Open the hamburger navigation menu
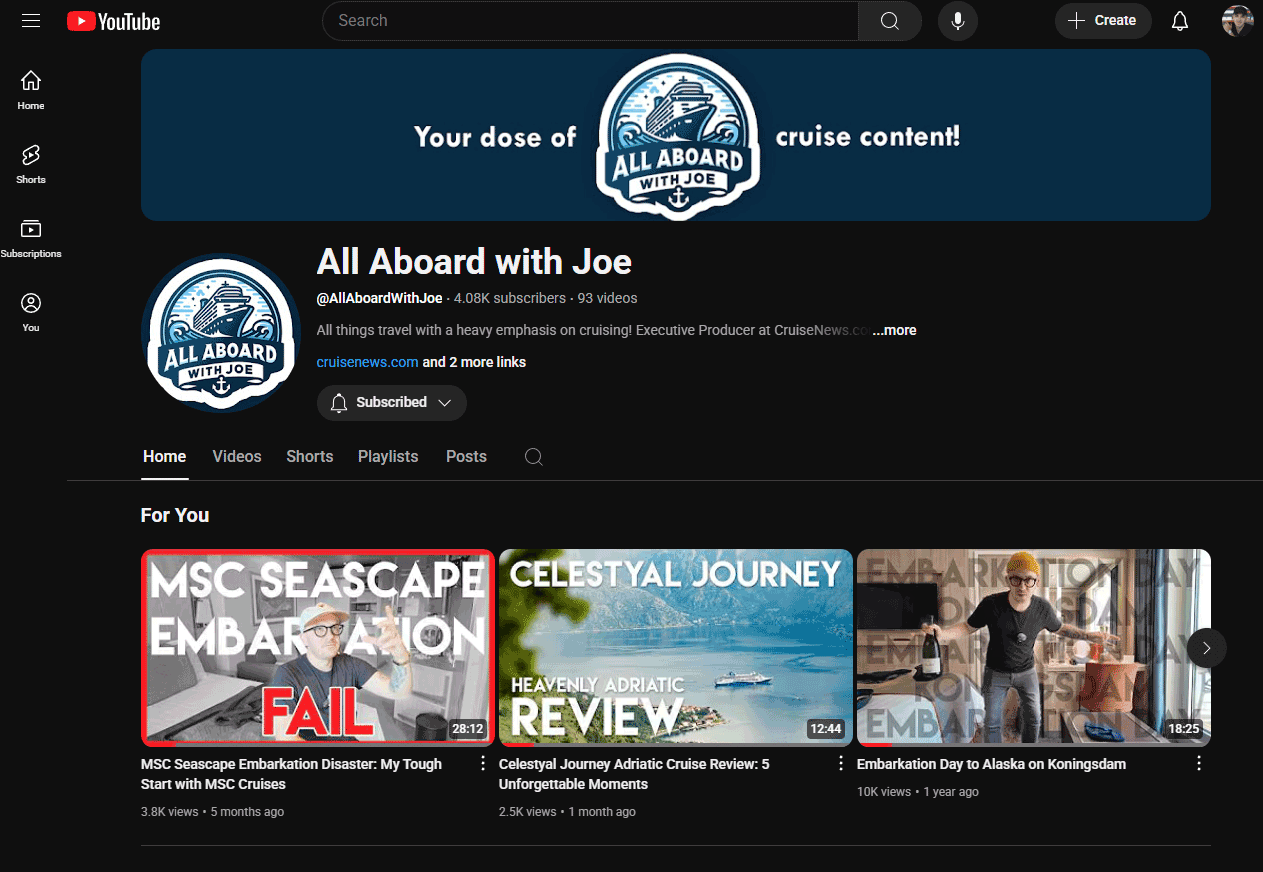1263x872 pixels. click(x=30, y=20)
